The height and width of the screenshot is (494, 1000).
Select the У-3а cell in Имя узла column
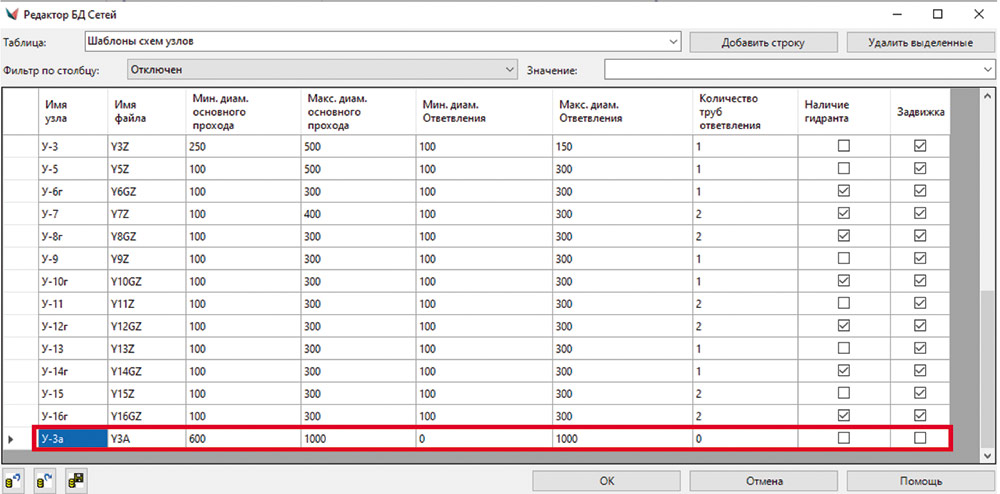tap(70, 438)
